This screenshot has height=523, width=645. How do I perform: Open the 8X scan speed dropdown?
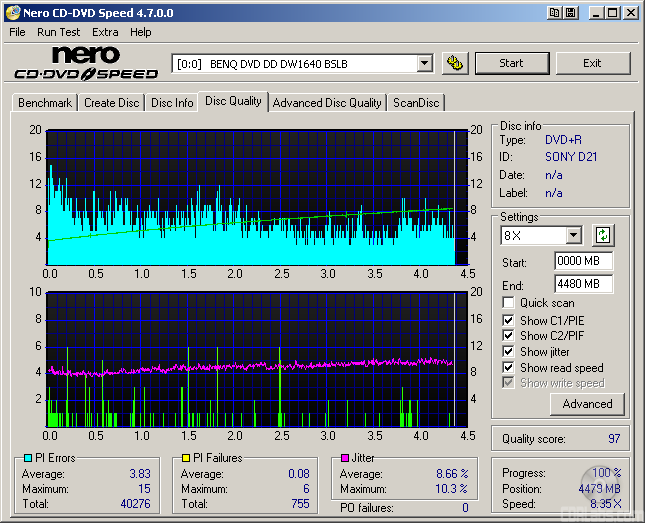[573, 236]
